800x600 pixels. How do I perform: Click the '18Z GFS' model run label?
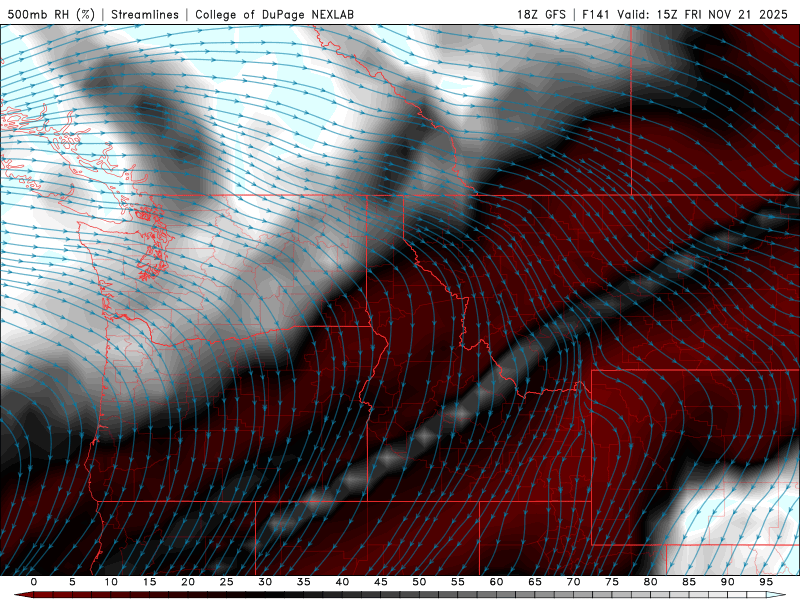(541, 14)
